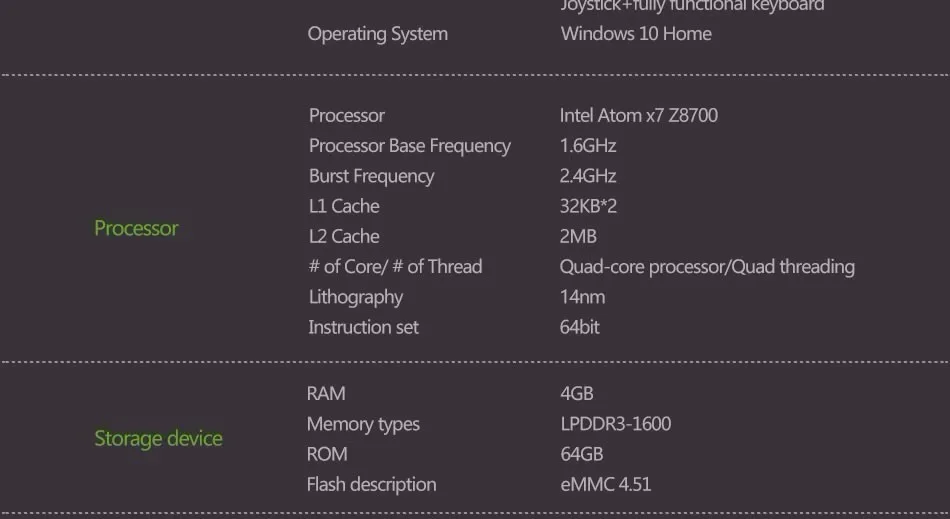950x519 pixels.
Task: Click the 4GB RAM value
Action: pyautogui.click(x=577, y=394)
